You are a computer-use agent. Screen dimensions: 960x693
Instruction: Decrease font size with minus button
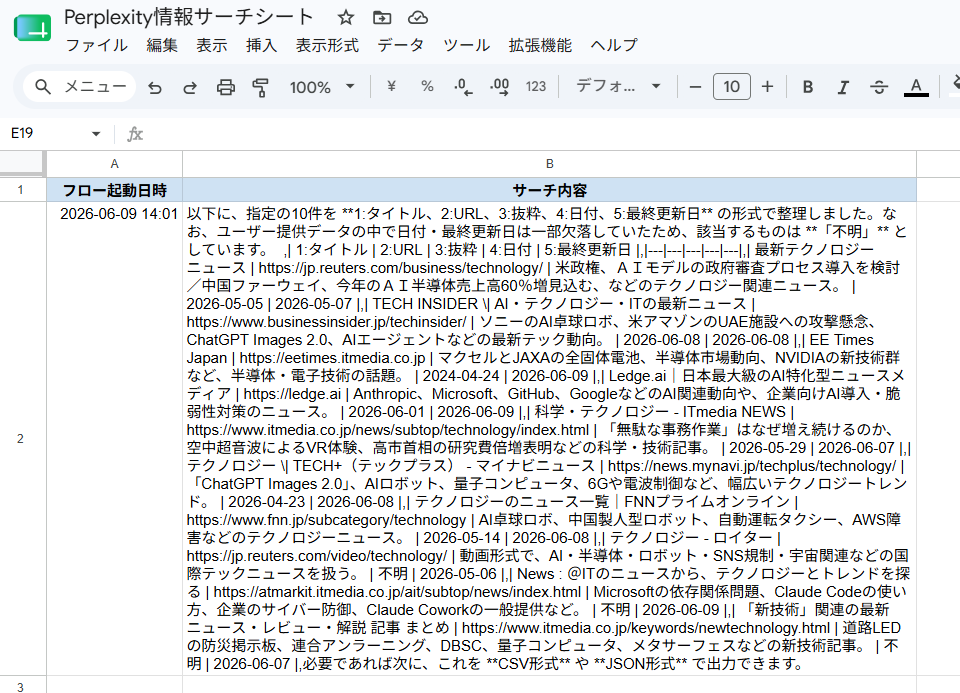pos(695,87)
